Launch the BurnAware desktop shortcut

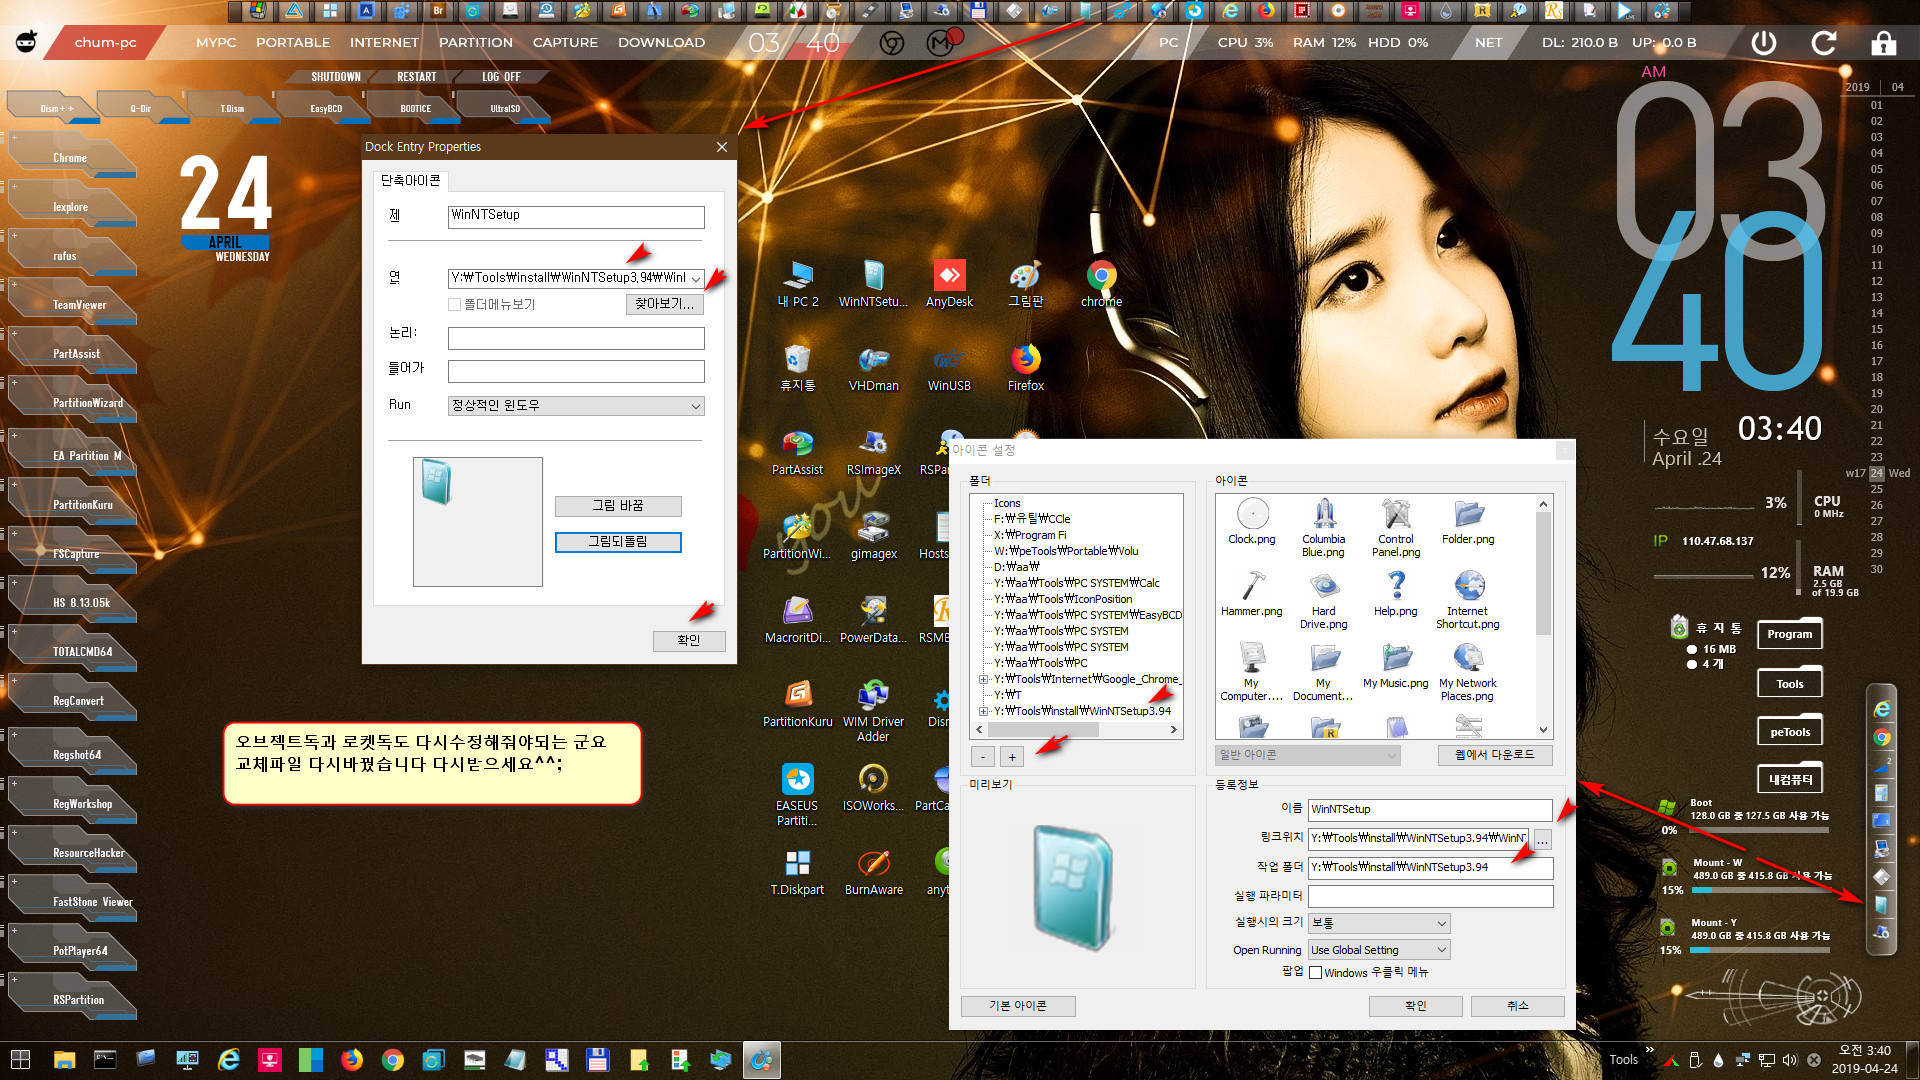873,871
